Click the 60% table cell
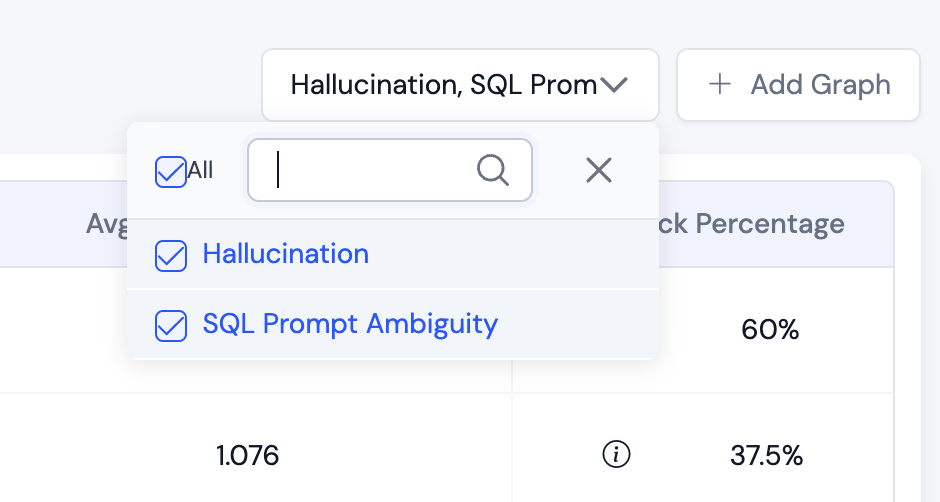 pos(770,329)
